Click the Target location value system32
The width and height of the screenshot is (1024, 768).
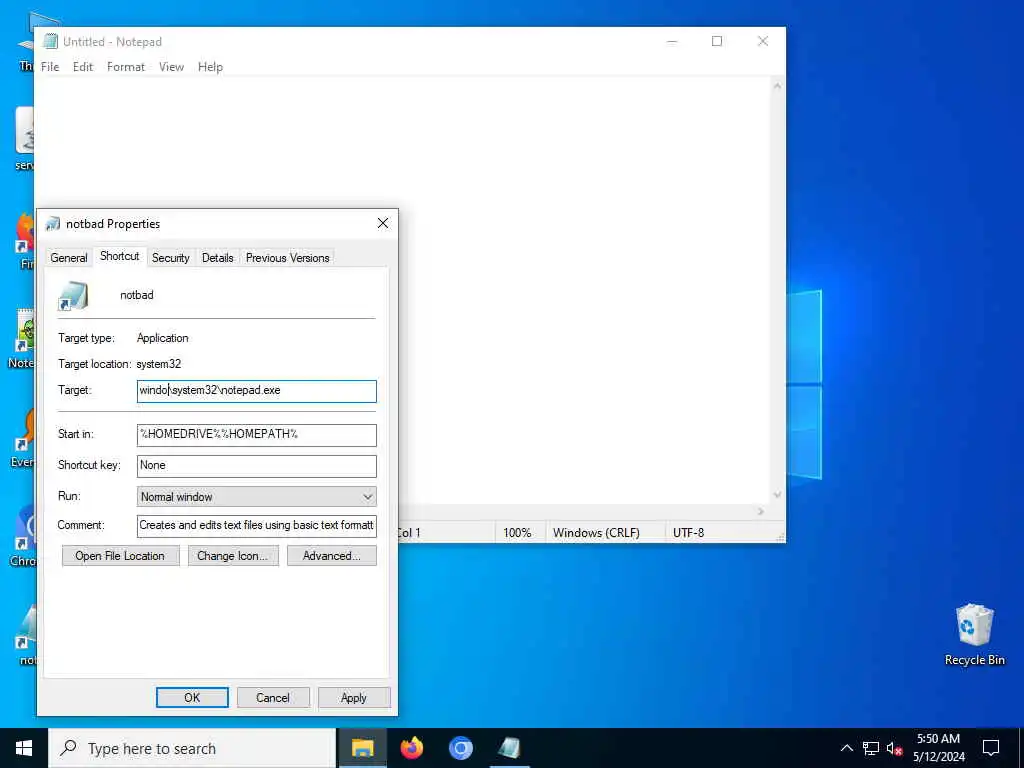(159, 364)
